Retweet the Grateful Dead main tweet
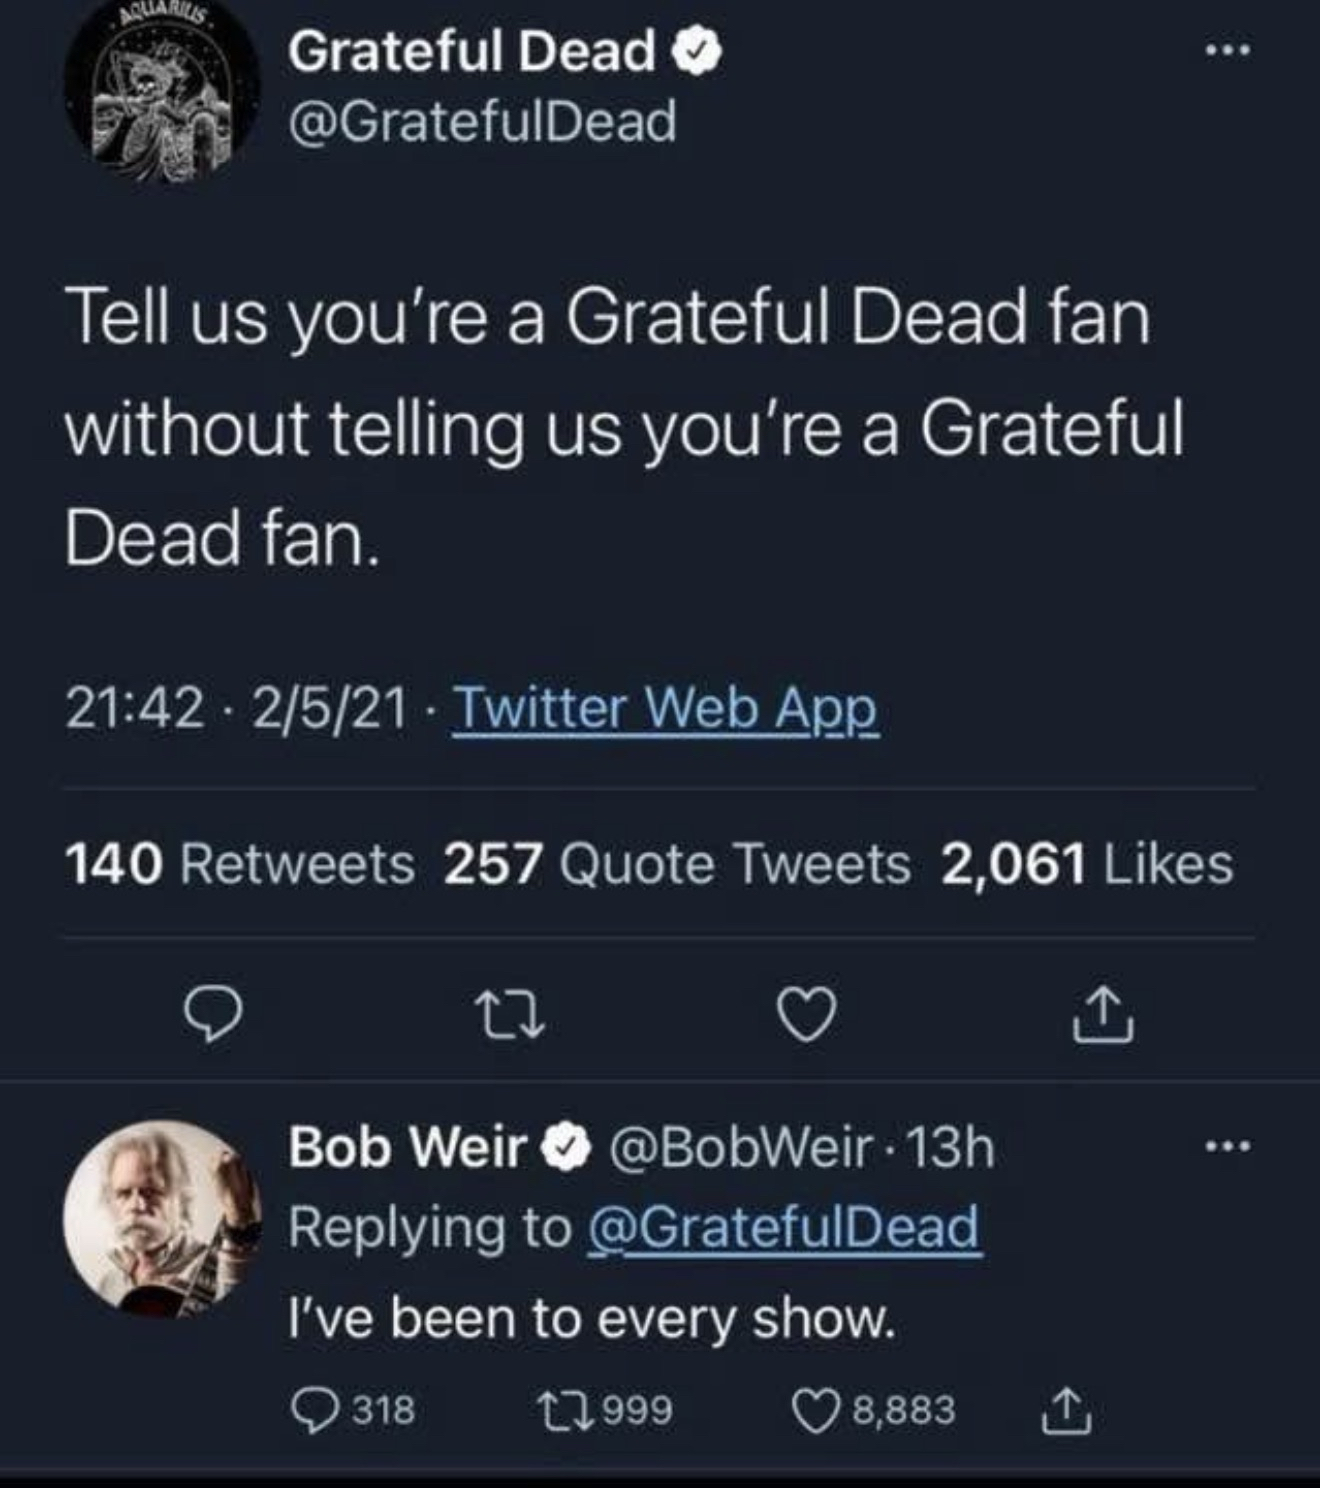 pos(509,1016)
